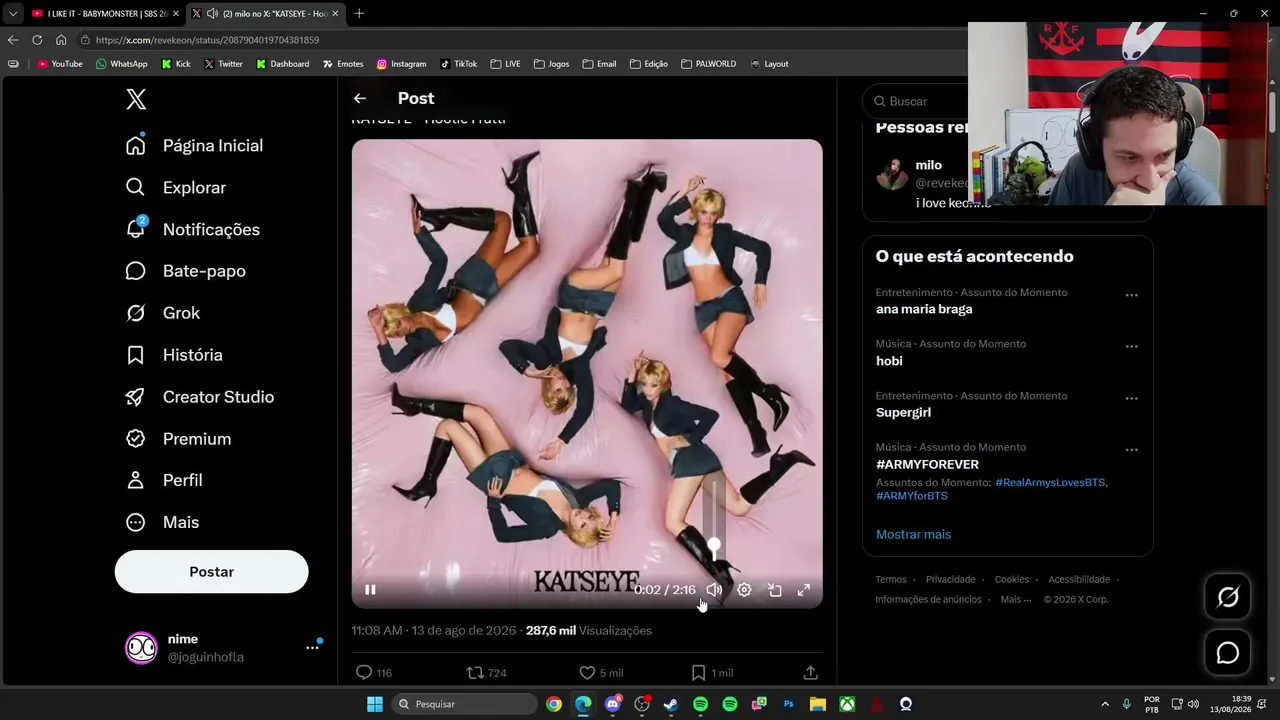Open the YouTube bookmark
The height and width of the screenshot is (720, 1280).
(60, 64)
